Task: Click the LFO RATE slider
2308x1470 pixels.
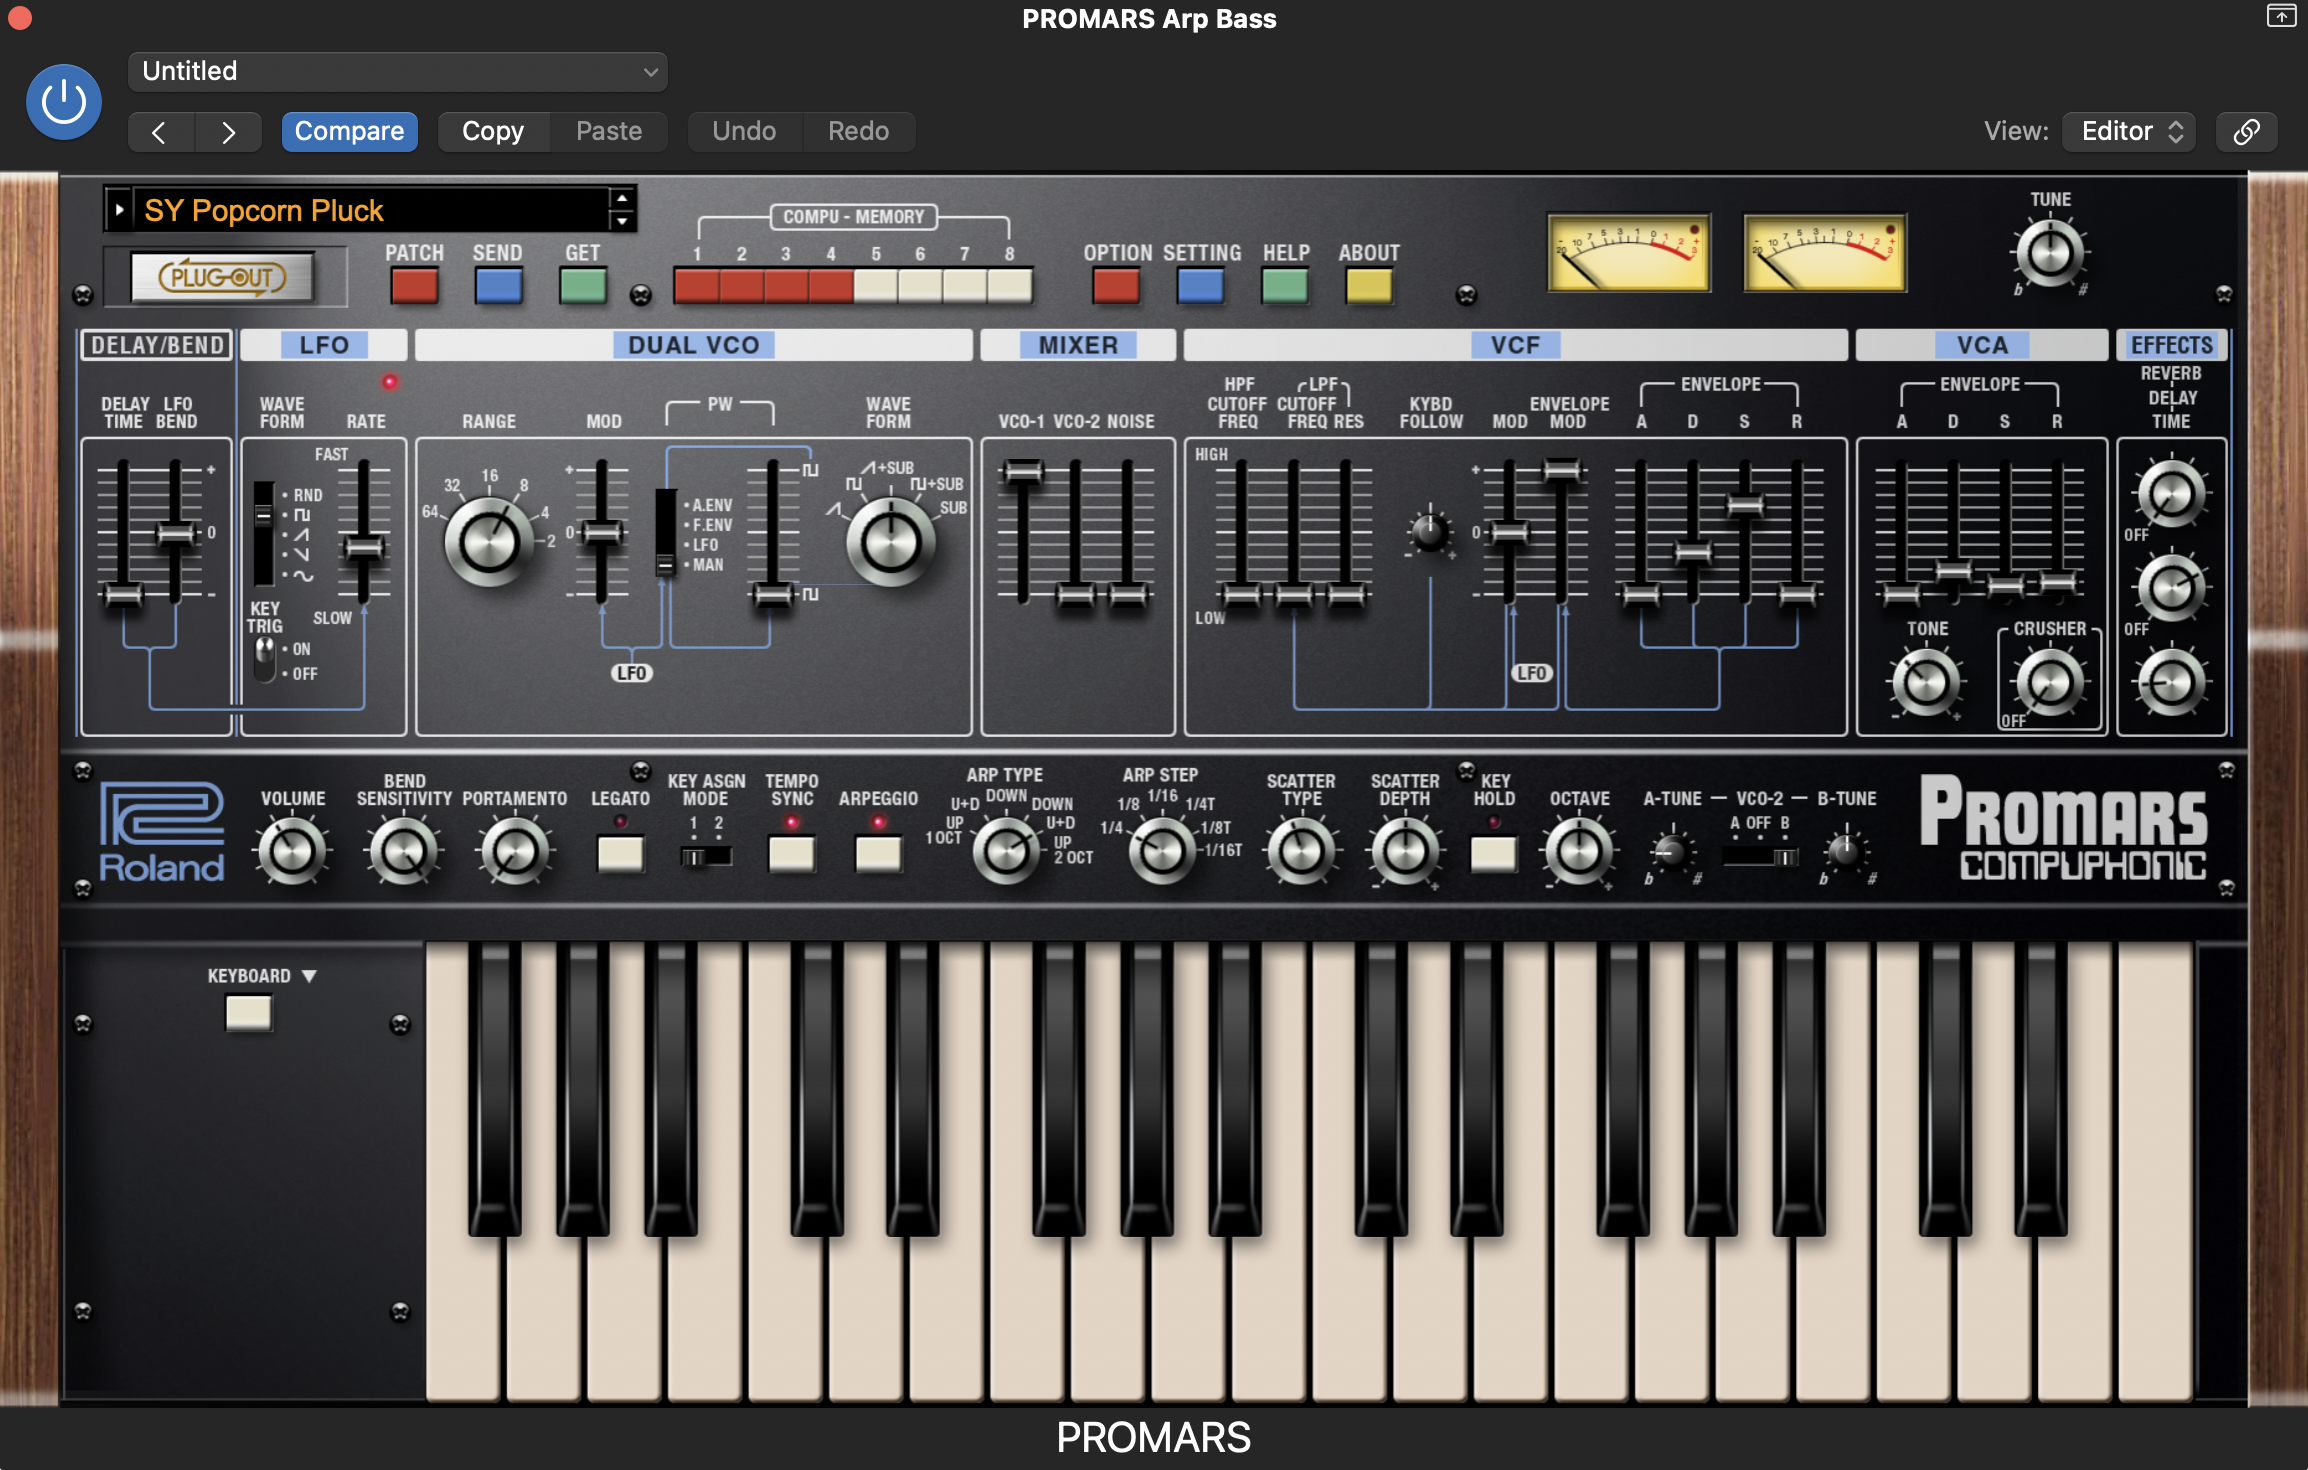Action: (x=364, y=547)
